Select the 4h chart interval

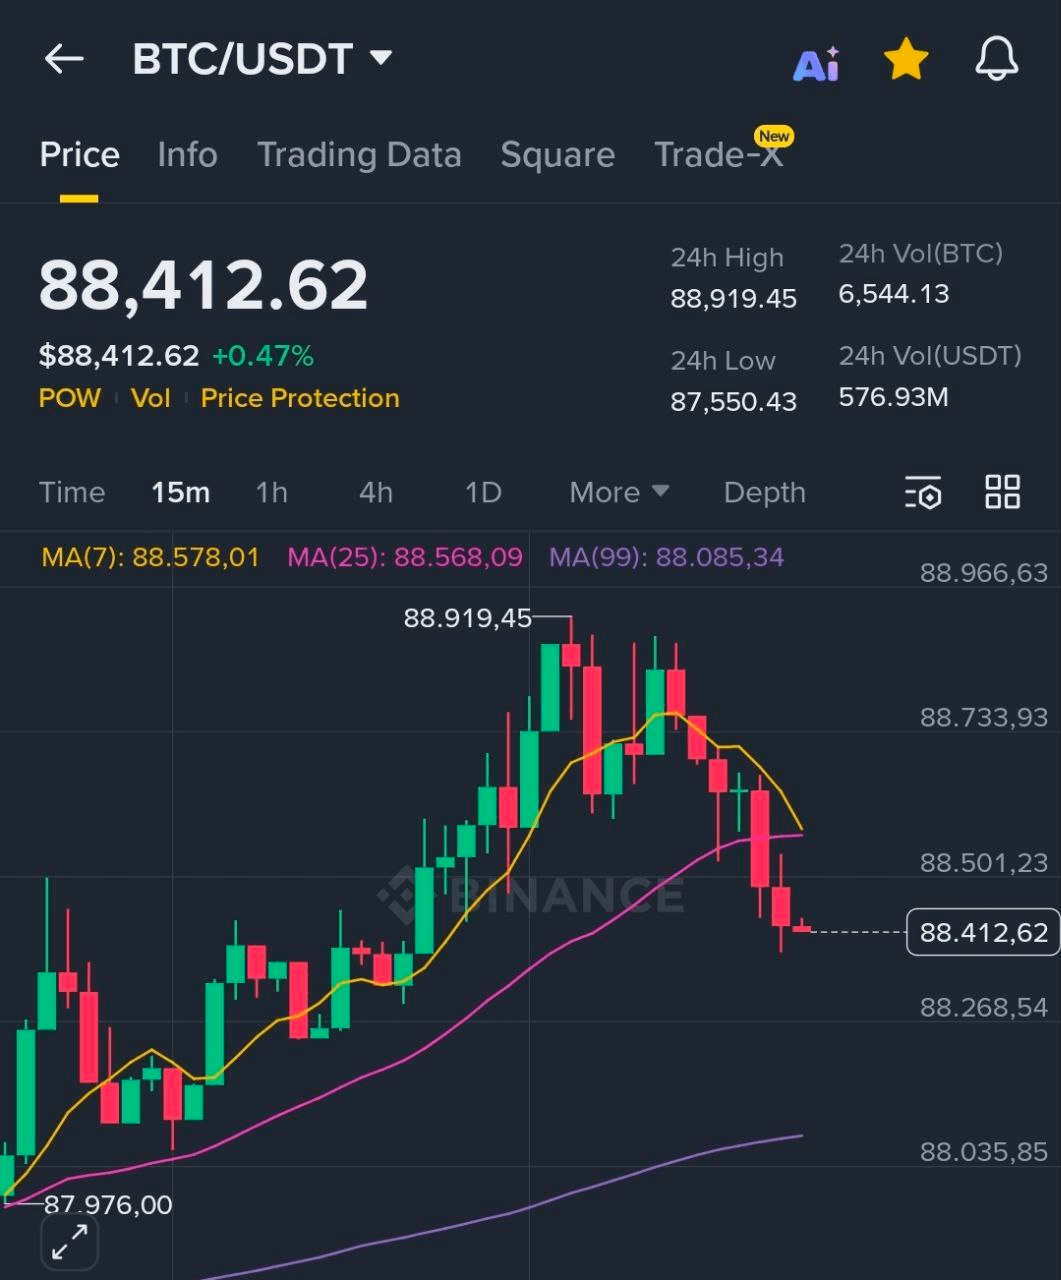[x=376, y=492]
